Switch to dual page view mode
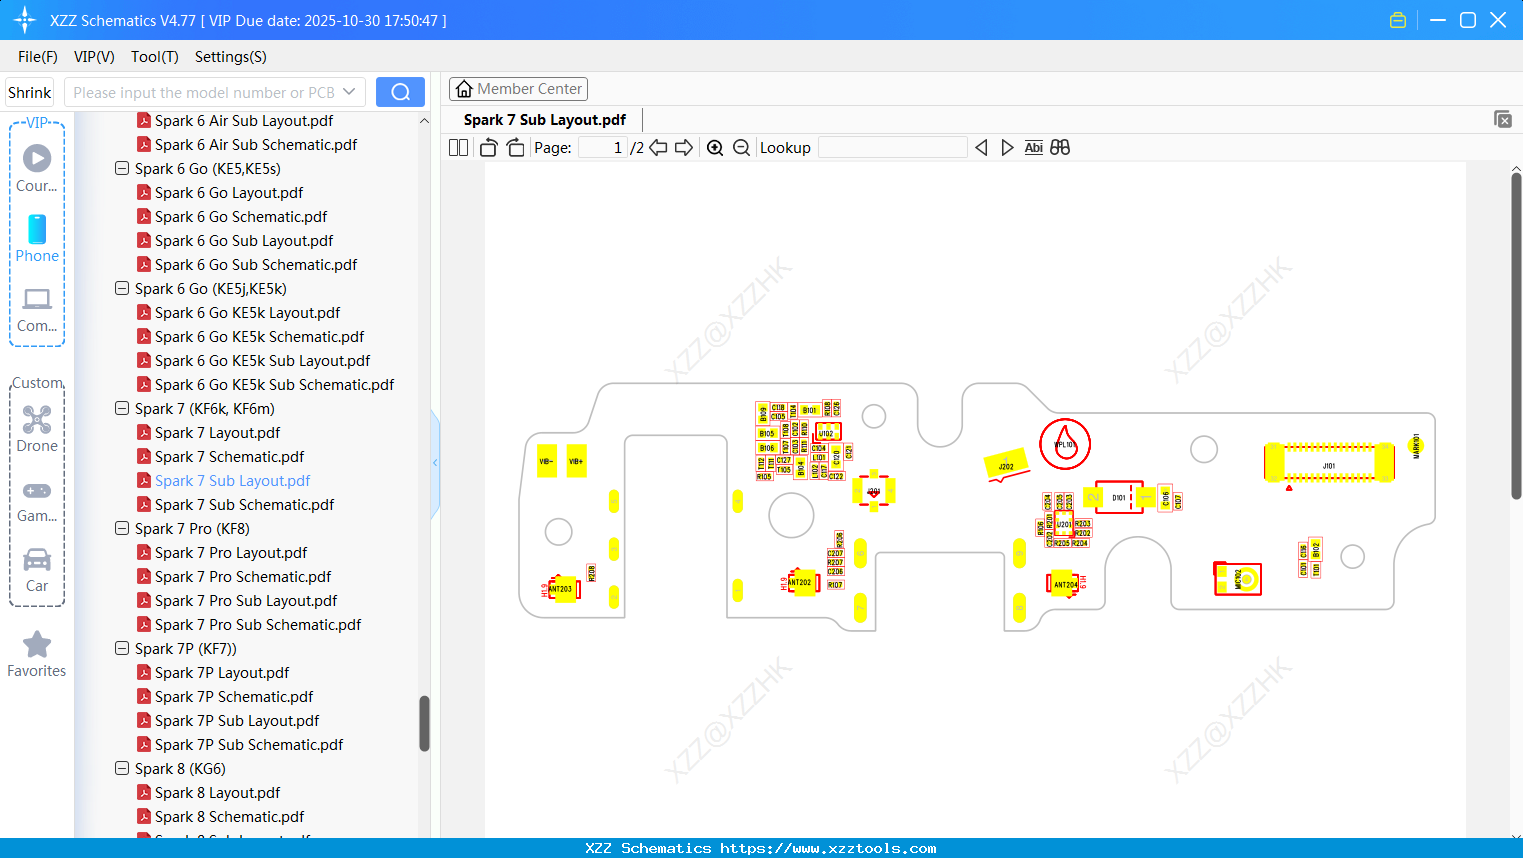Screen dimensions: 1523x858 point(457,147)
